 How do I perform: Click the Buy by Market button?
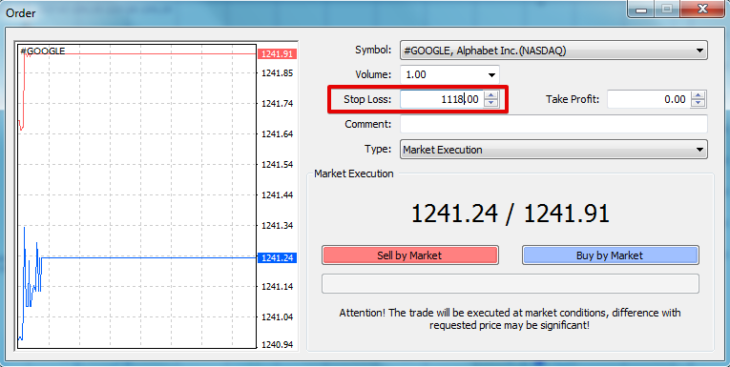point(610,255)
